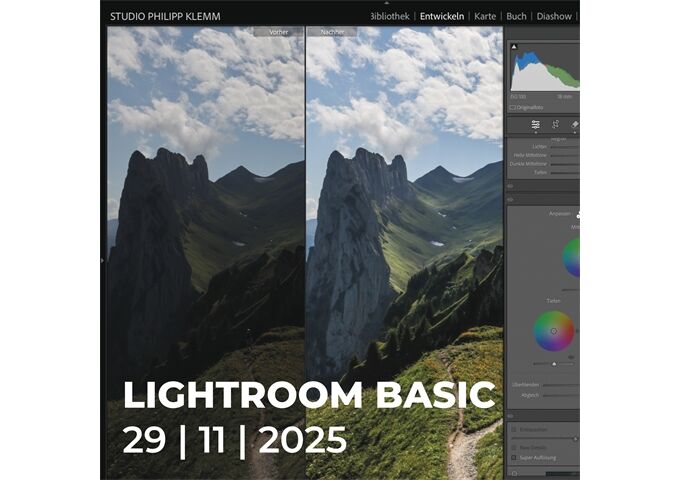Toggle the eye icon directly above the Color Grading panel
680x480 pixels.
pyautogui.click(x=510, y=200)
